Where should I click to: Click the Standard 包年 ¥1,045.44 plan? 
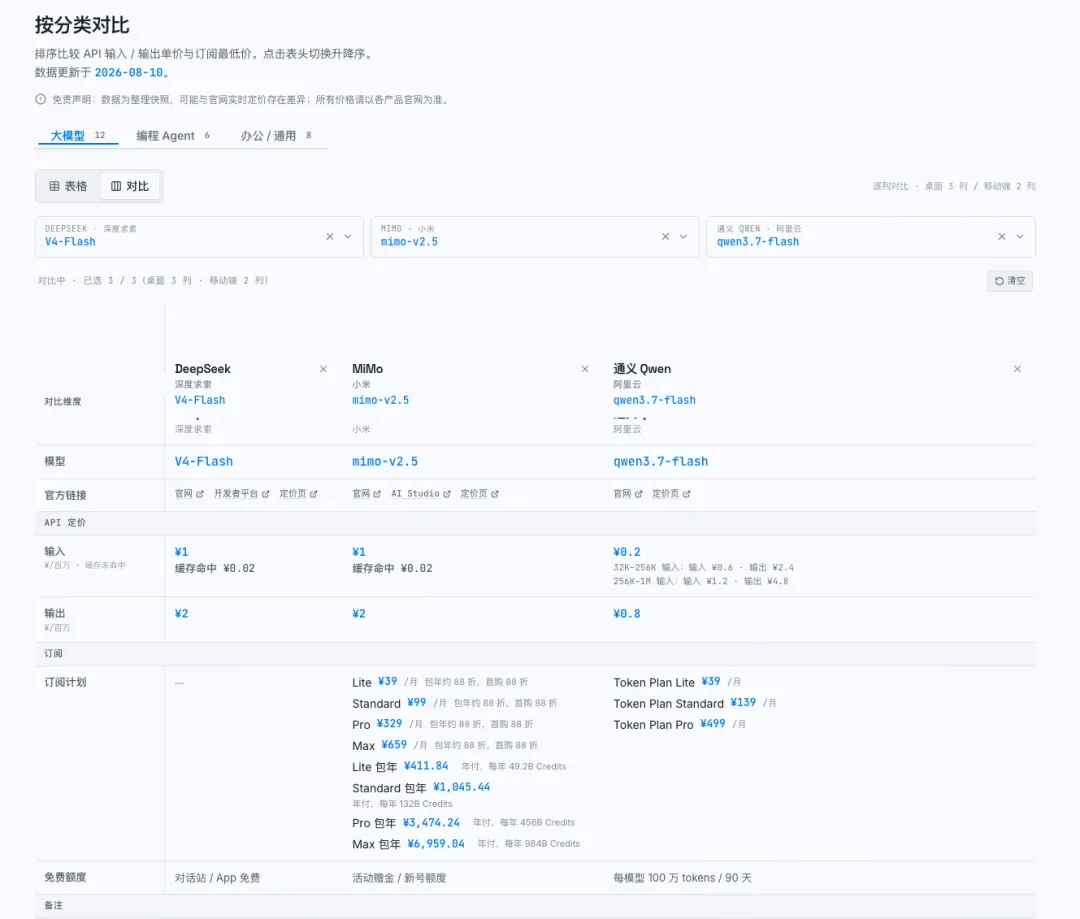coord(422,794)
